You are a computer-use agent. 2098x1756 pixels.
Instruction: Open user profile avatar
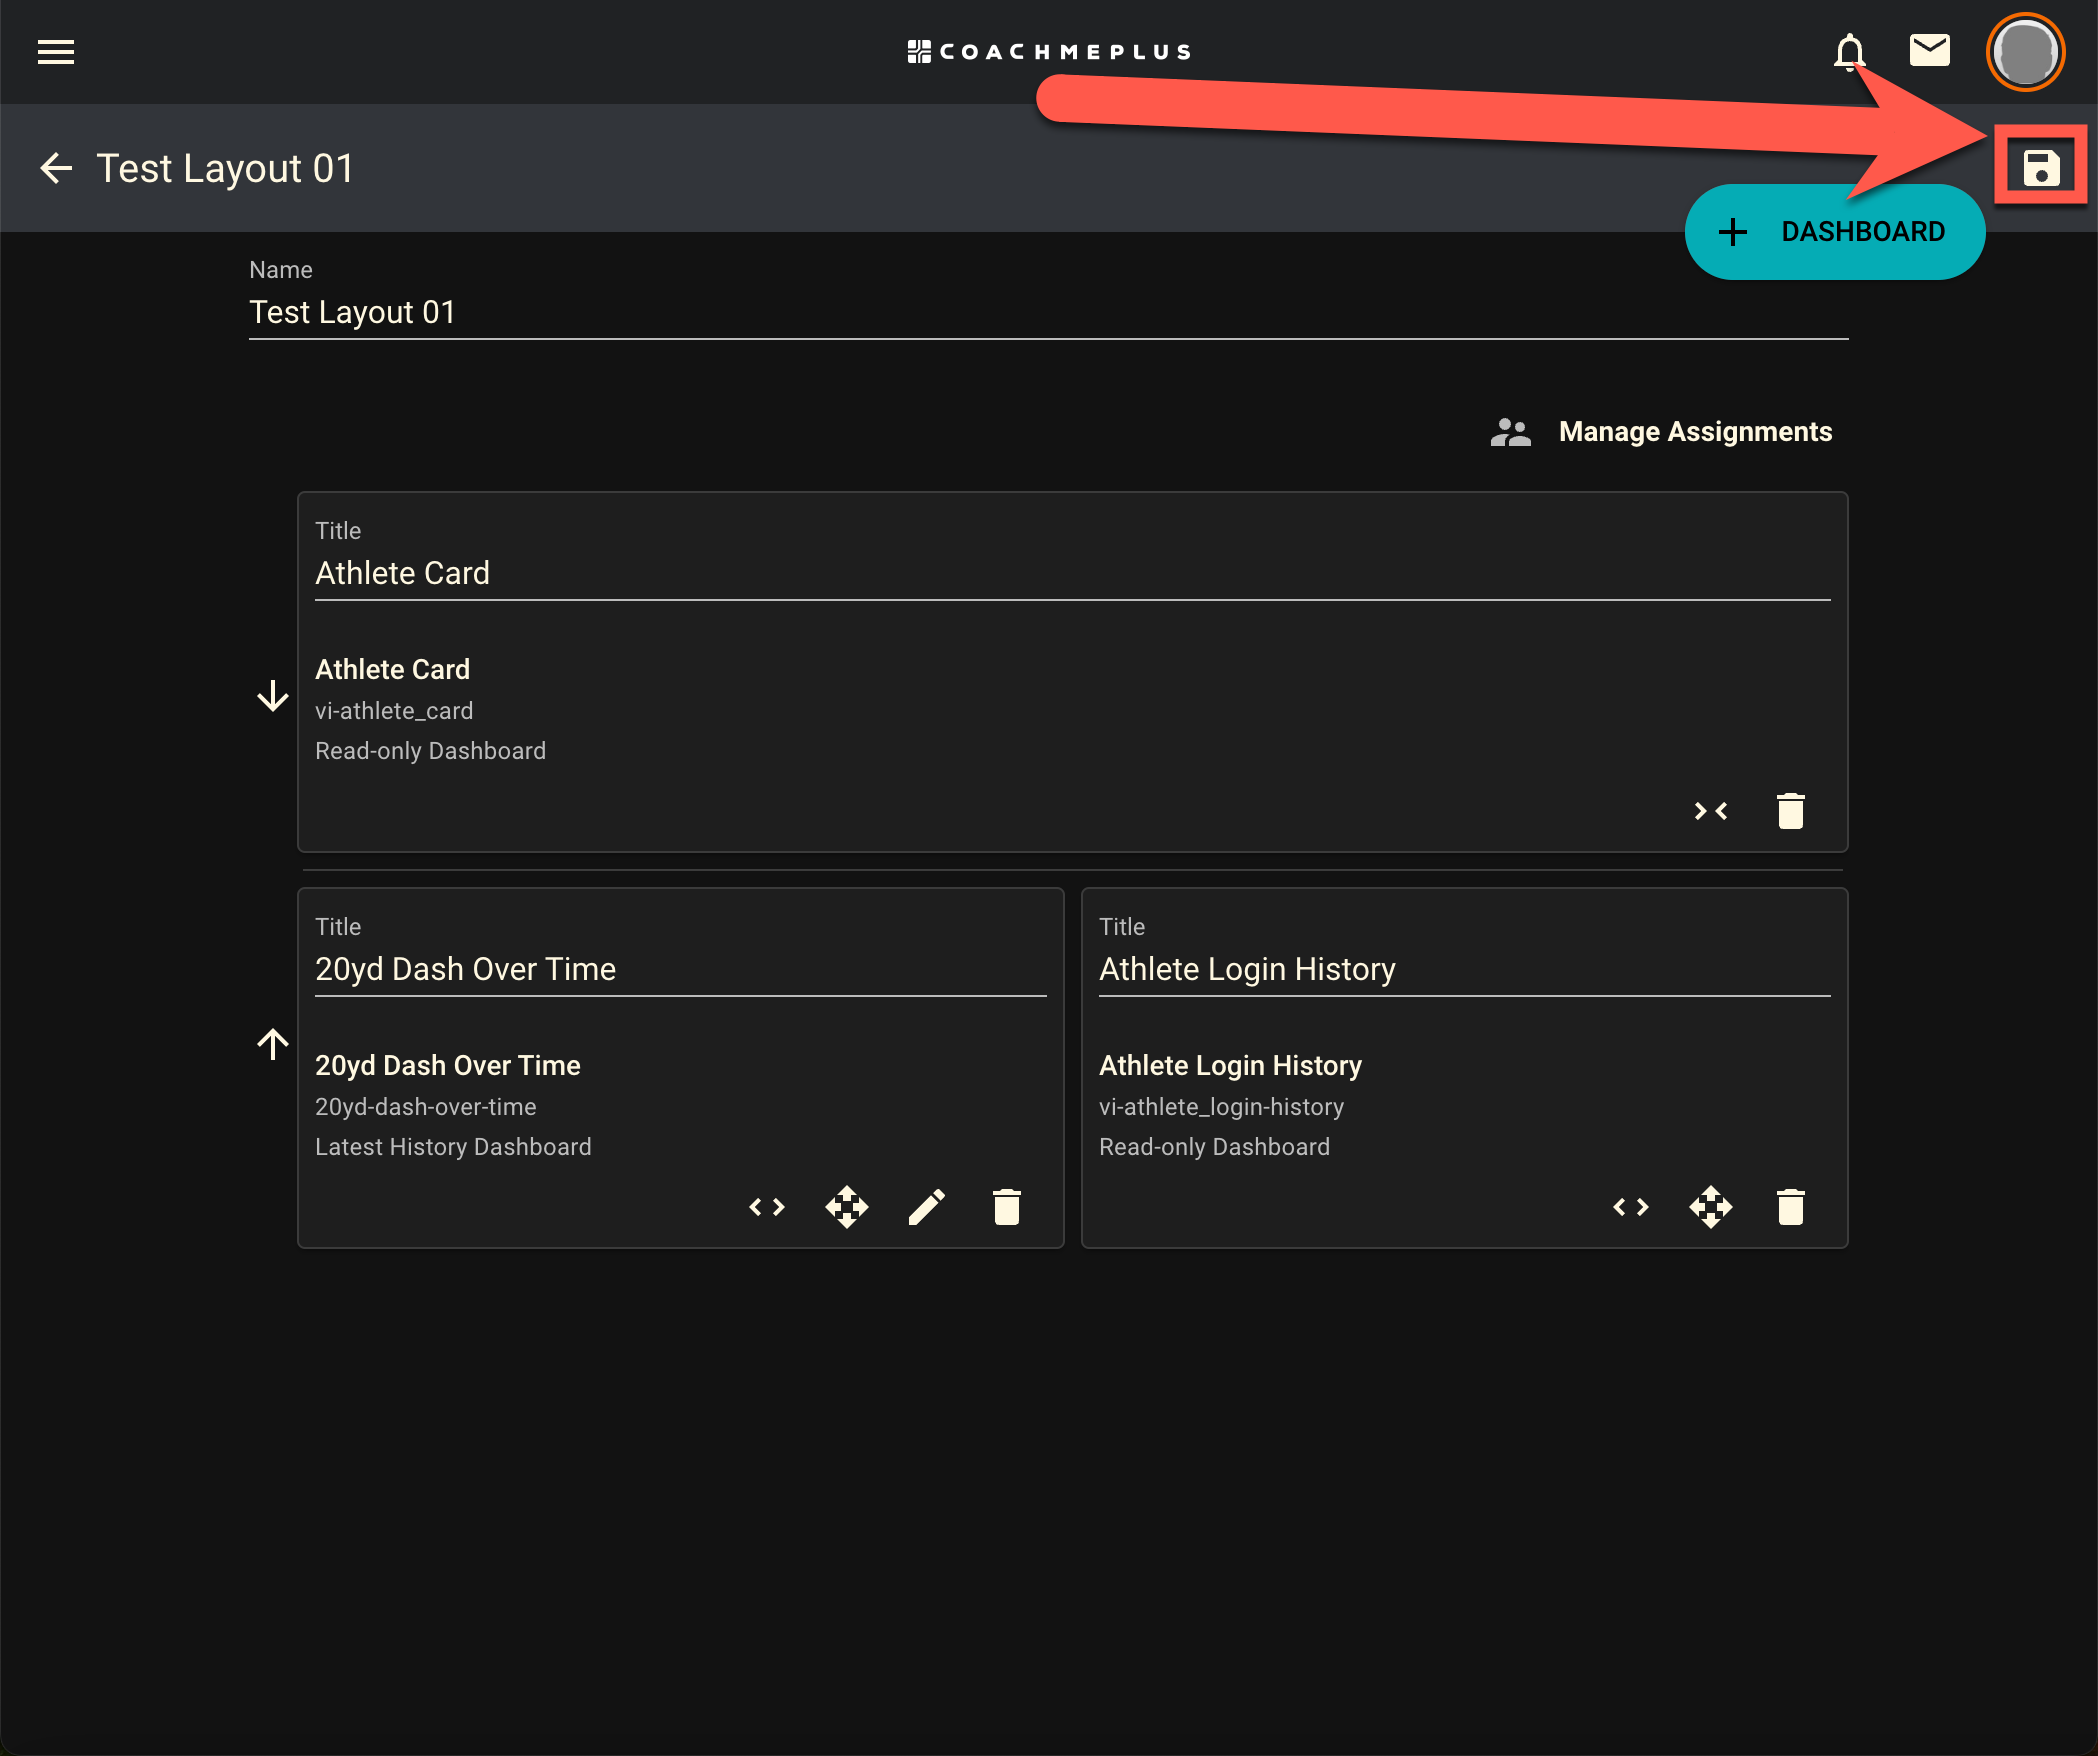2025,52
